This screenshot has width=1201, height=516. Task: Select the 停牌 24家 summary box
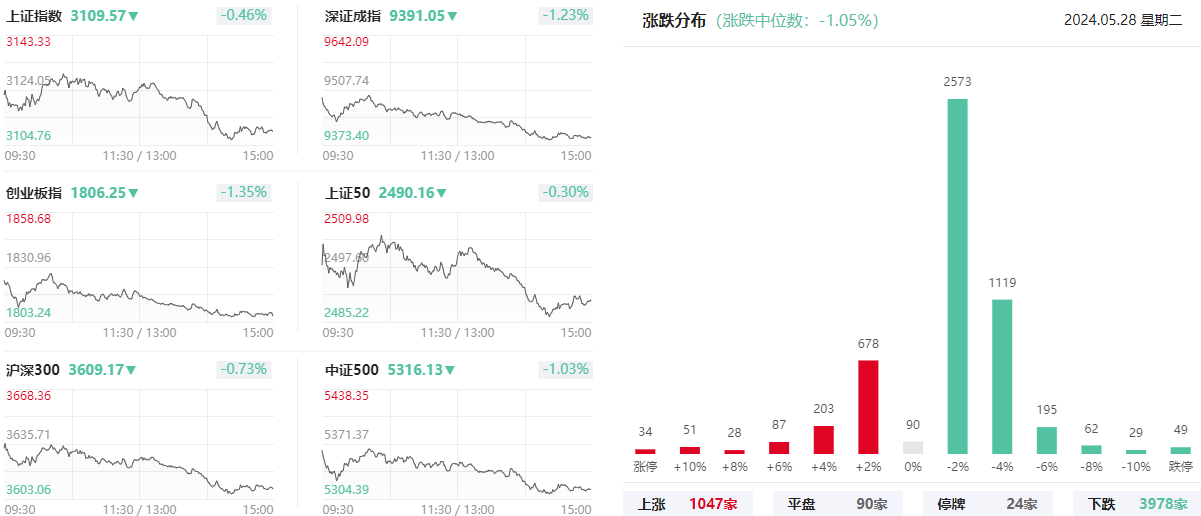[x=987, y=503]
